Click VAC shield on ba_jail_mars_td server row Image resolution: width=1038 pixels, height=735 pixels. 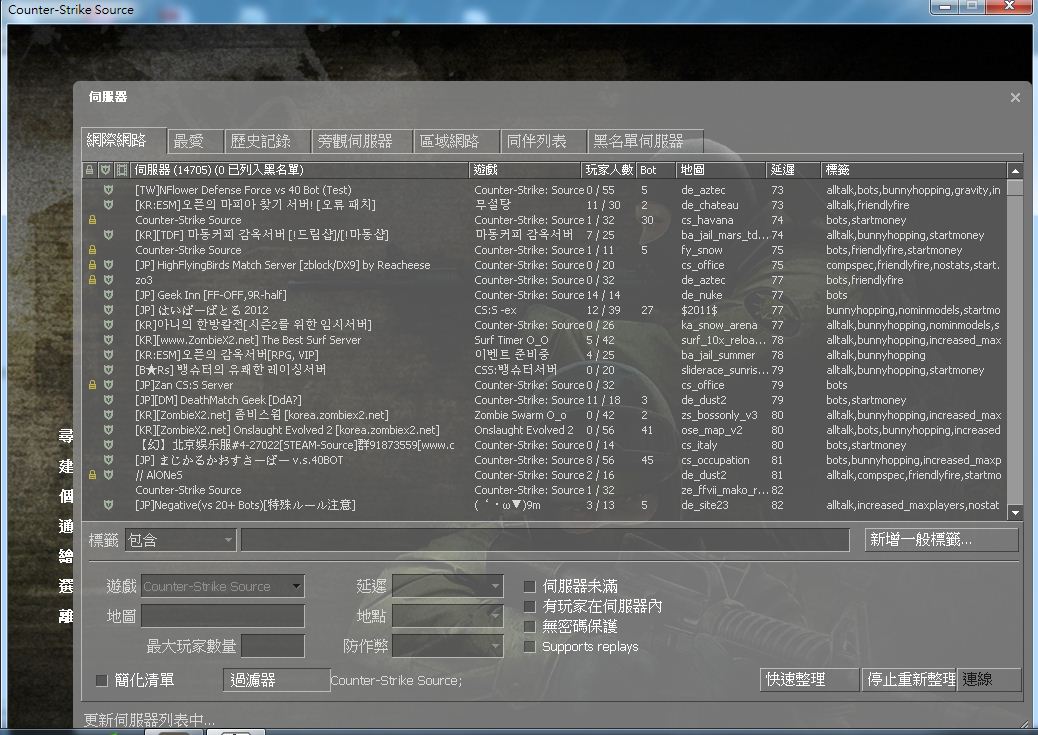[109, 235]
